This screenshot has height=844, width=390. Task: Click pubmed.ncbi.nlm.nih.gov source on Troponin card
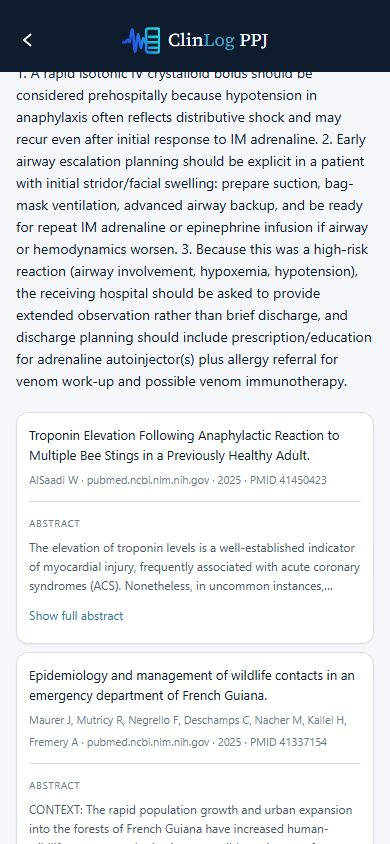click(x=147, y=480)
